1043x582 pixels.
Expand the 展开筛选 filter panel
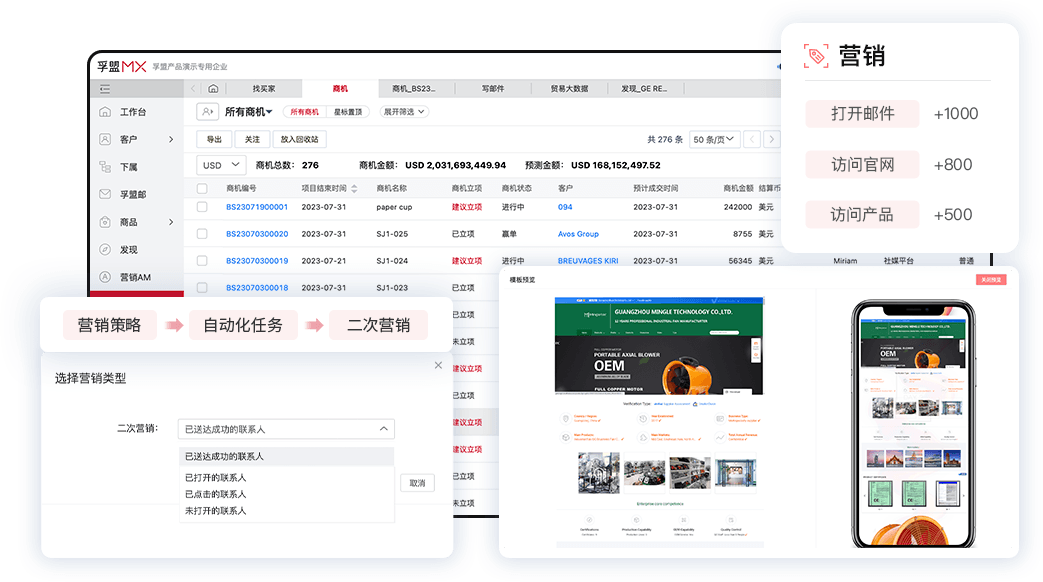click(404, 112)
